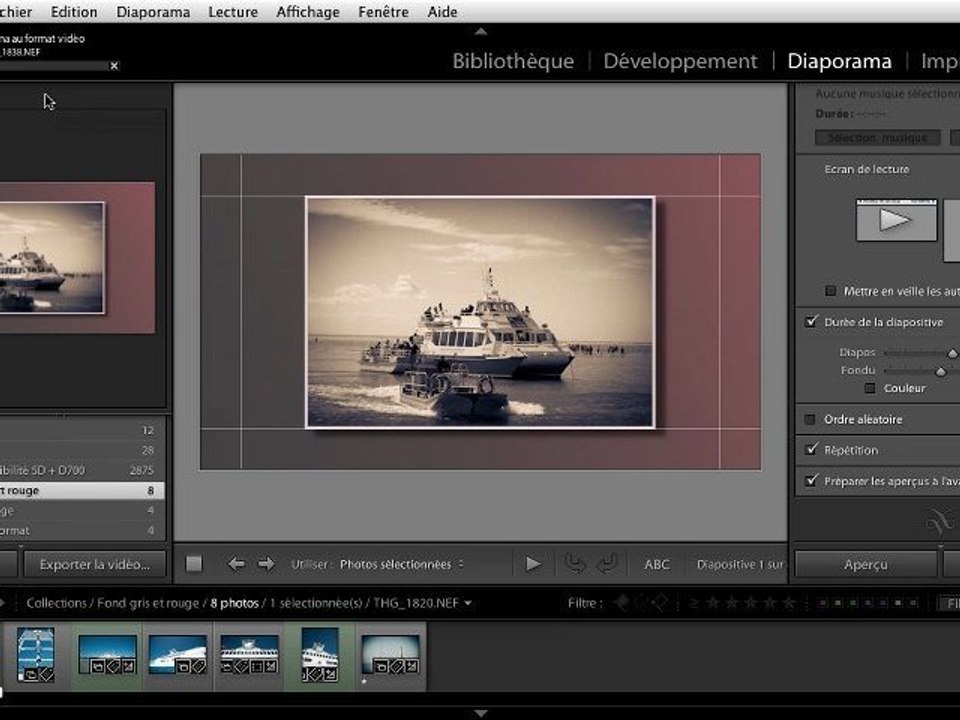Filter by flagged status flag icon

point(621,603)
